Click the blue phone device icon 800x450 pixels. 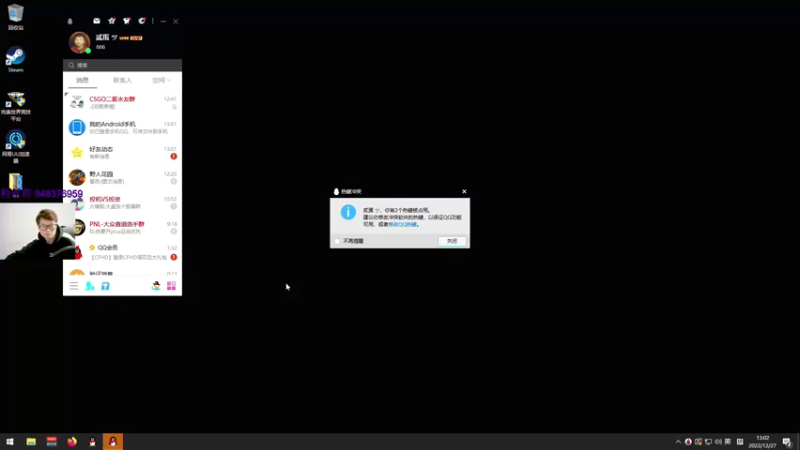point(77,127)
